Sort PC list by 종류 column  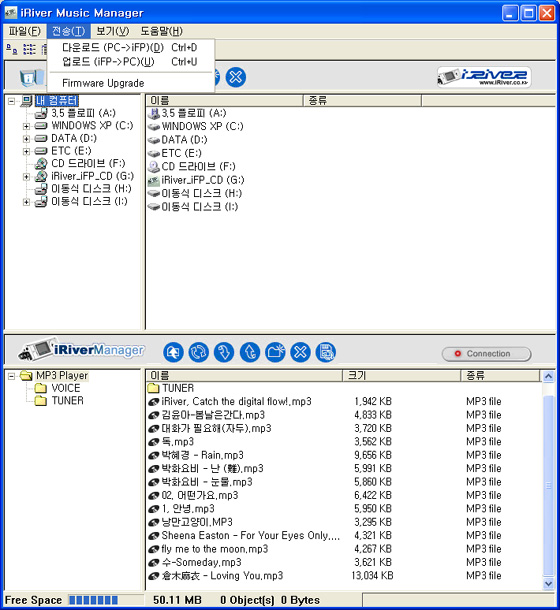pos(362,101)
